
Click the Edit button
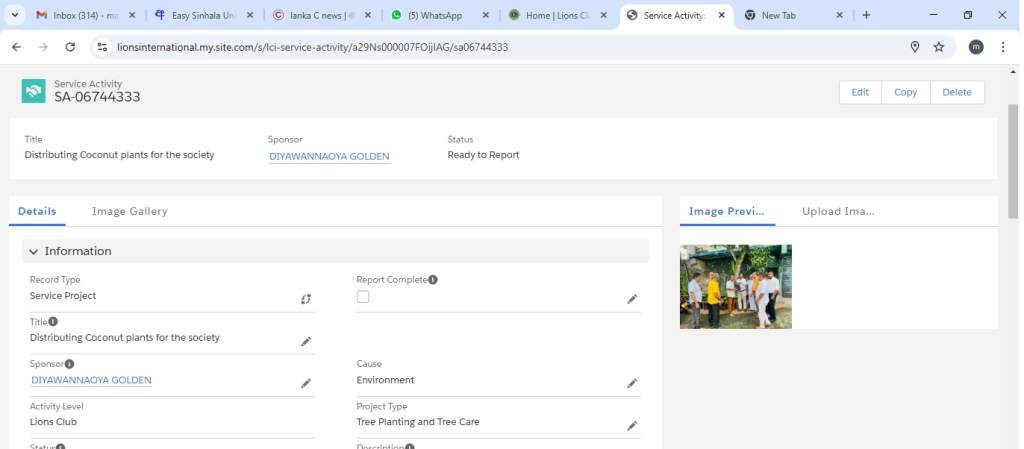860,92
